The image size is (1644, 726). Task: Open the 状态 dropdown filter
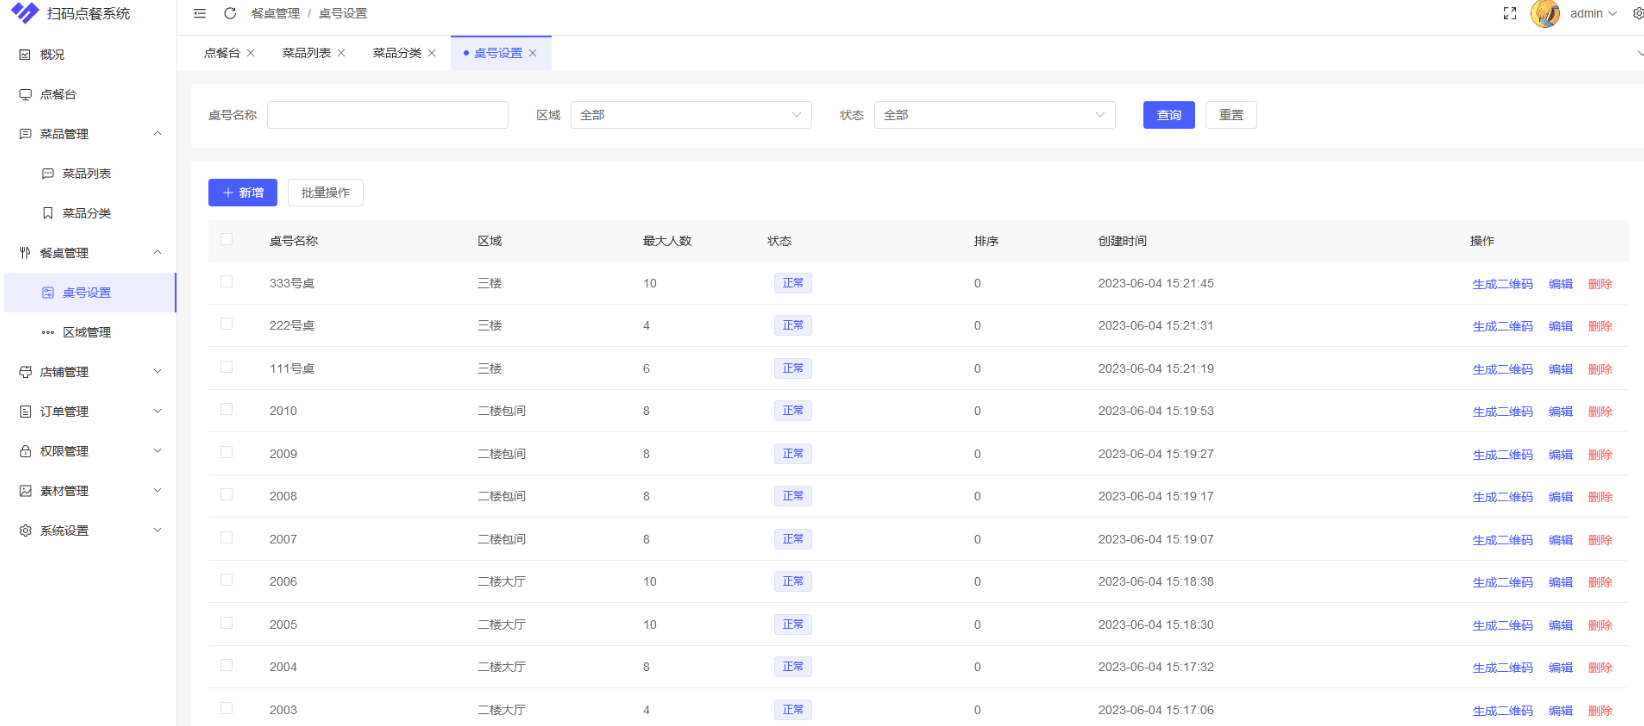tap(995, 115)
